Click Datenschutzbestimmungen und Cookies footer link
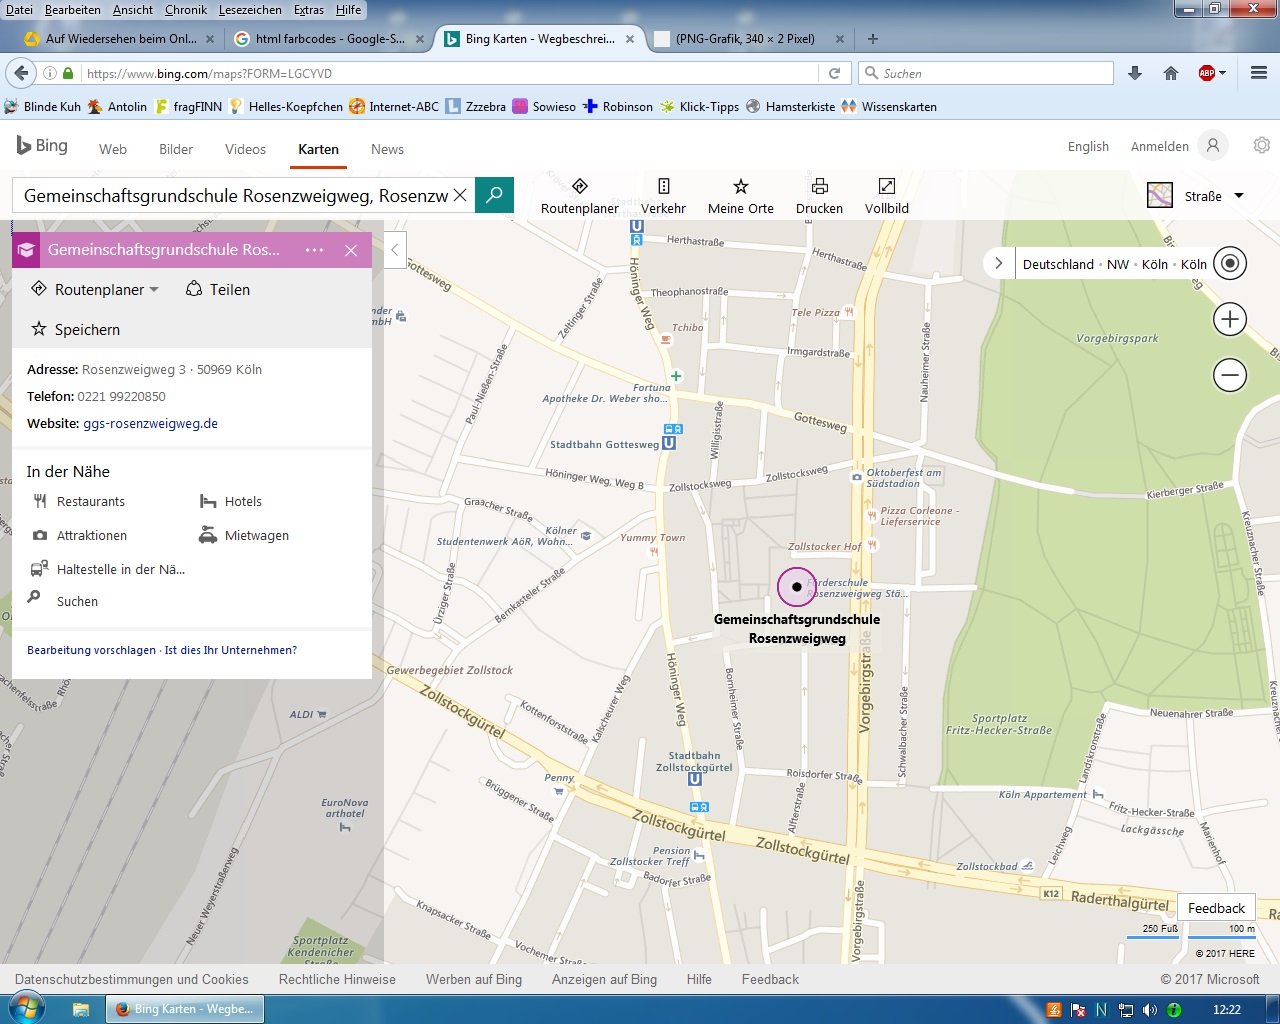The height and width of the screenshot is (1024, 1280). pyautogui.click(x=132, y=980)
